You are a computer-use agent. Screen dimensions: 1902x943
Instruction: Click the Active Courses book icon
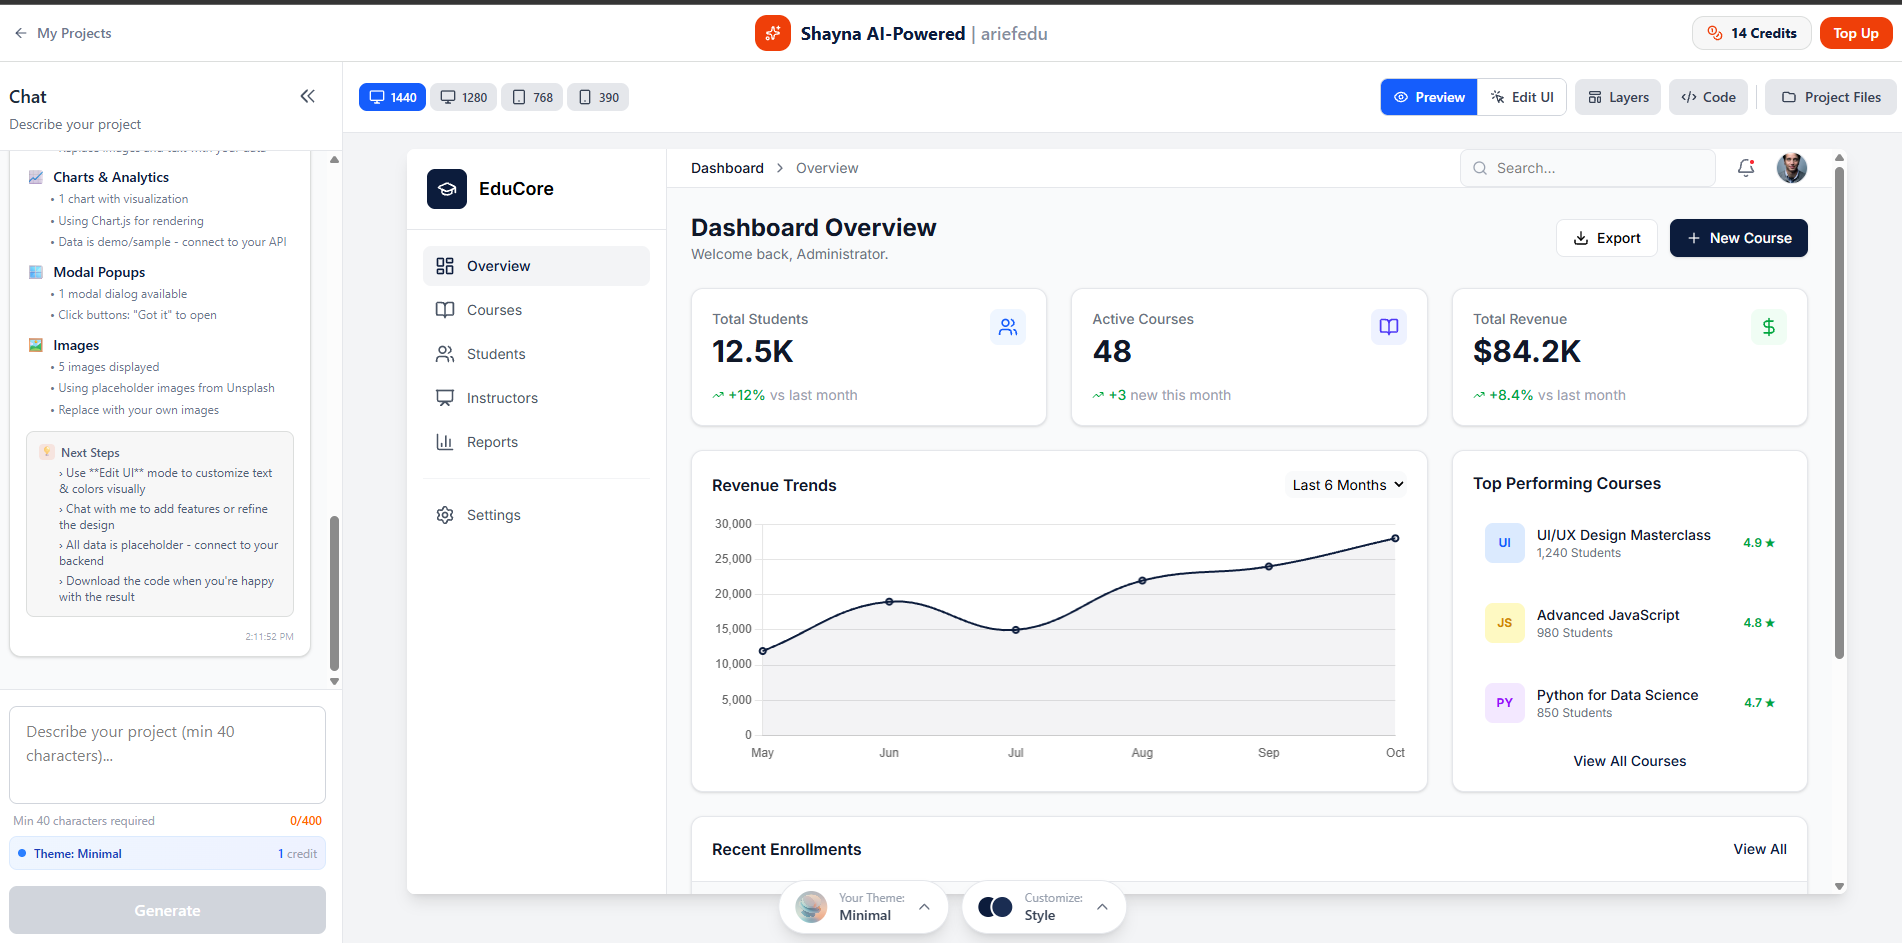[x=1388, y=327]
